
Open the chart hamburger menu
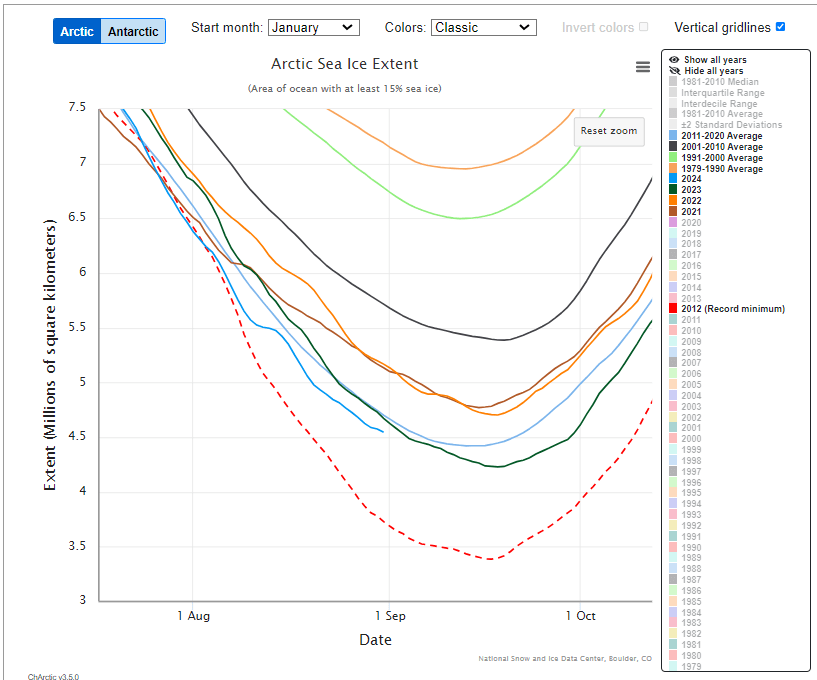(x=643, y=67)
